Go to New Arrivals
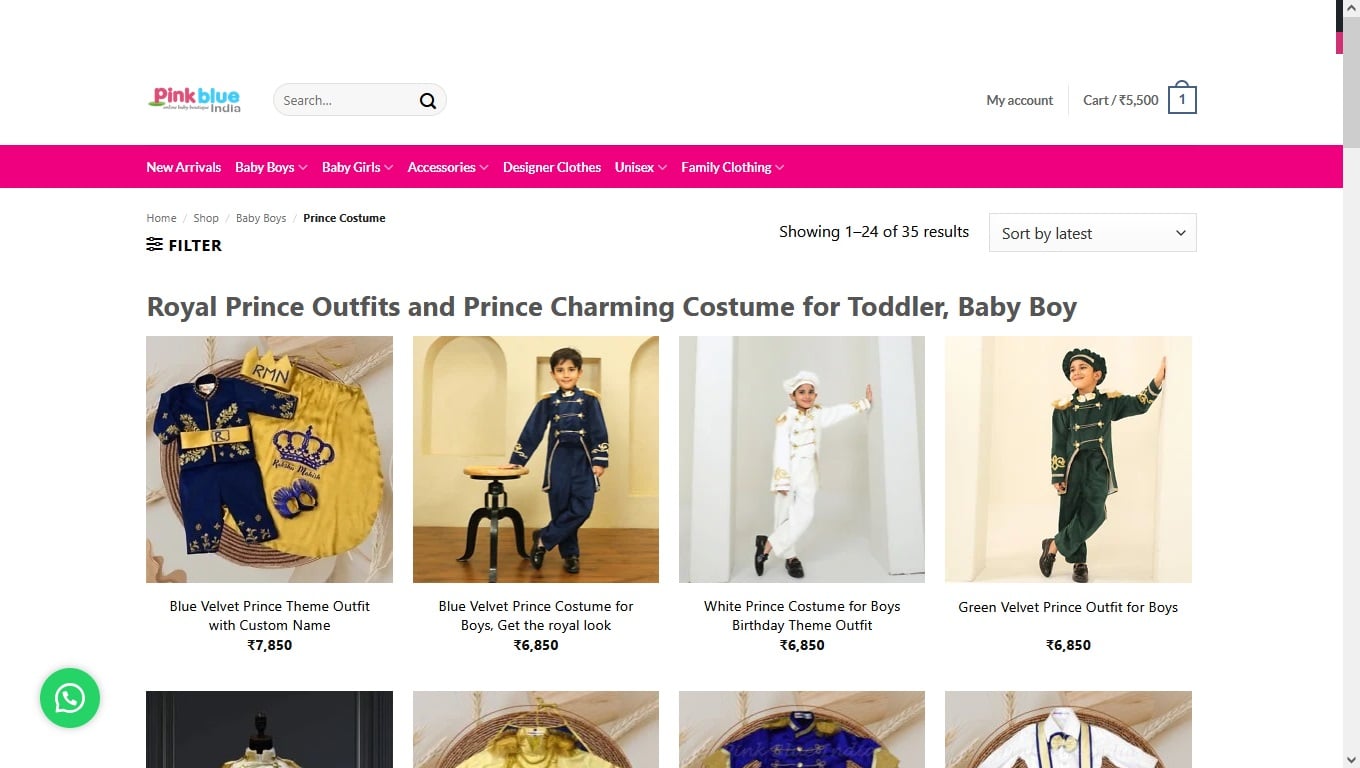 pos(183,167)
